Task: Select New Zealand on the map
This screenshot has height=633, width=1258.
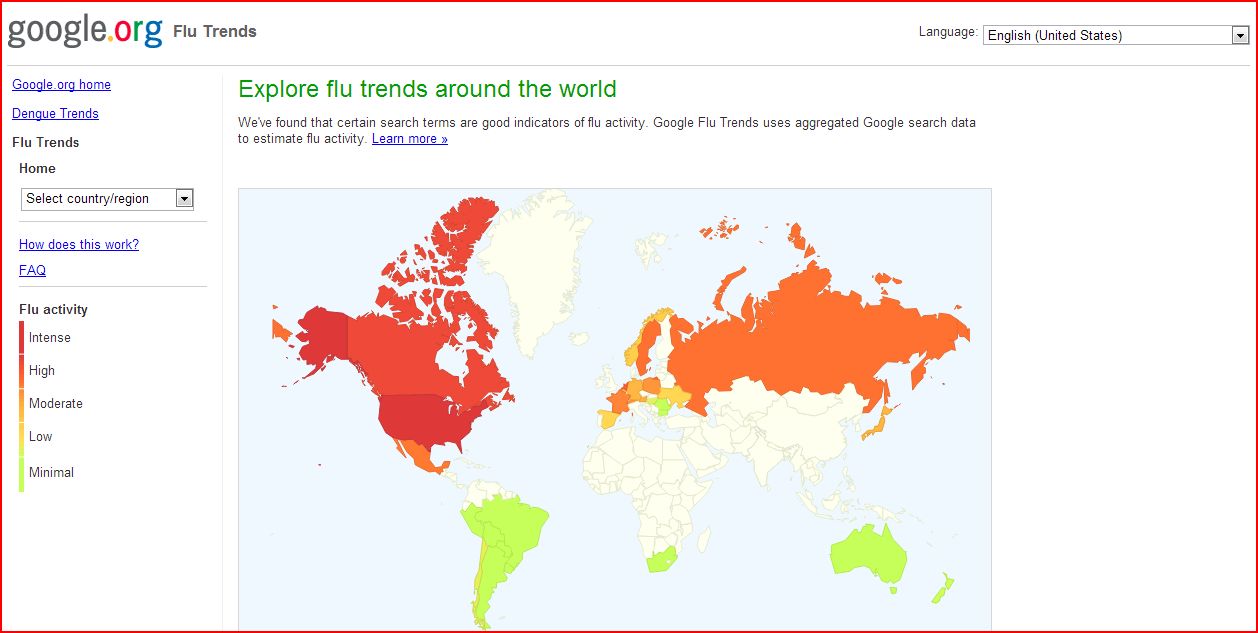Action: tap(942, 590)
